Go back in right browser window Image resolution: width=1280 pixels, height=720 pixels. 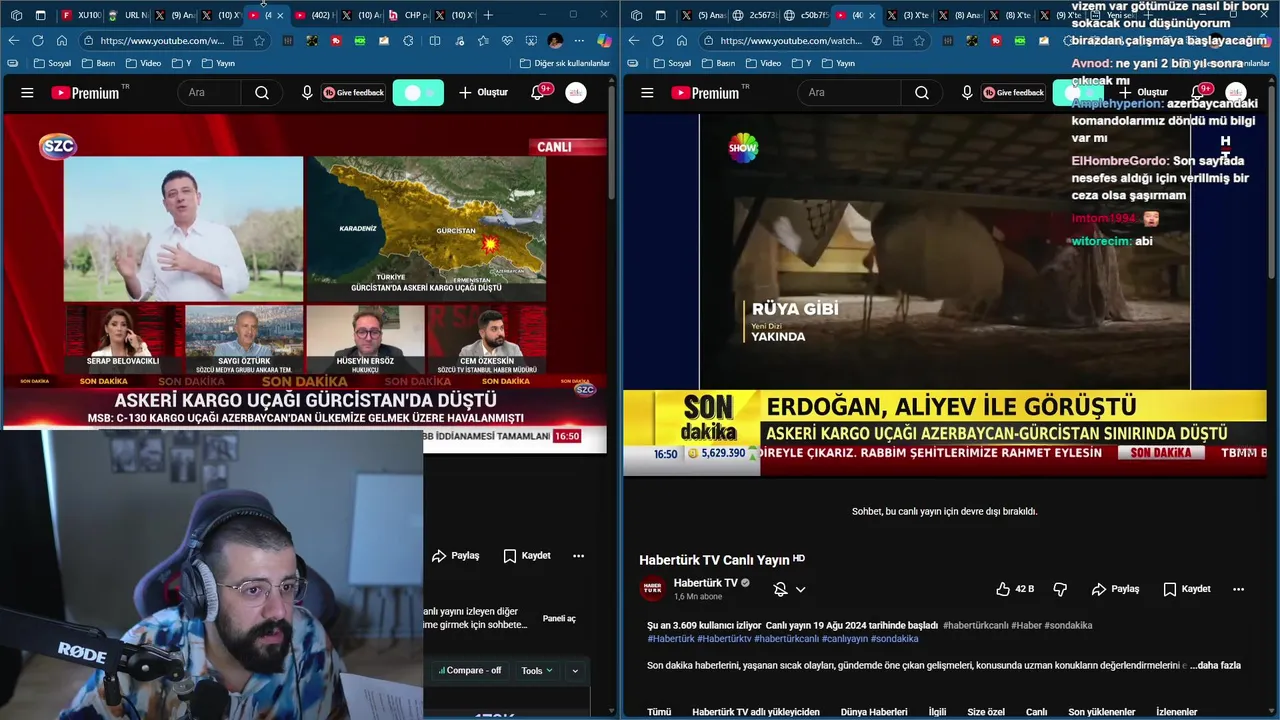(633, 41)
